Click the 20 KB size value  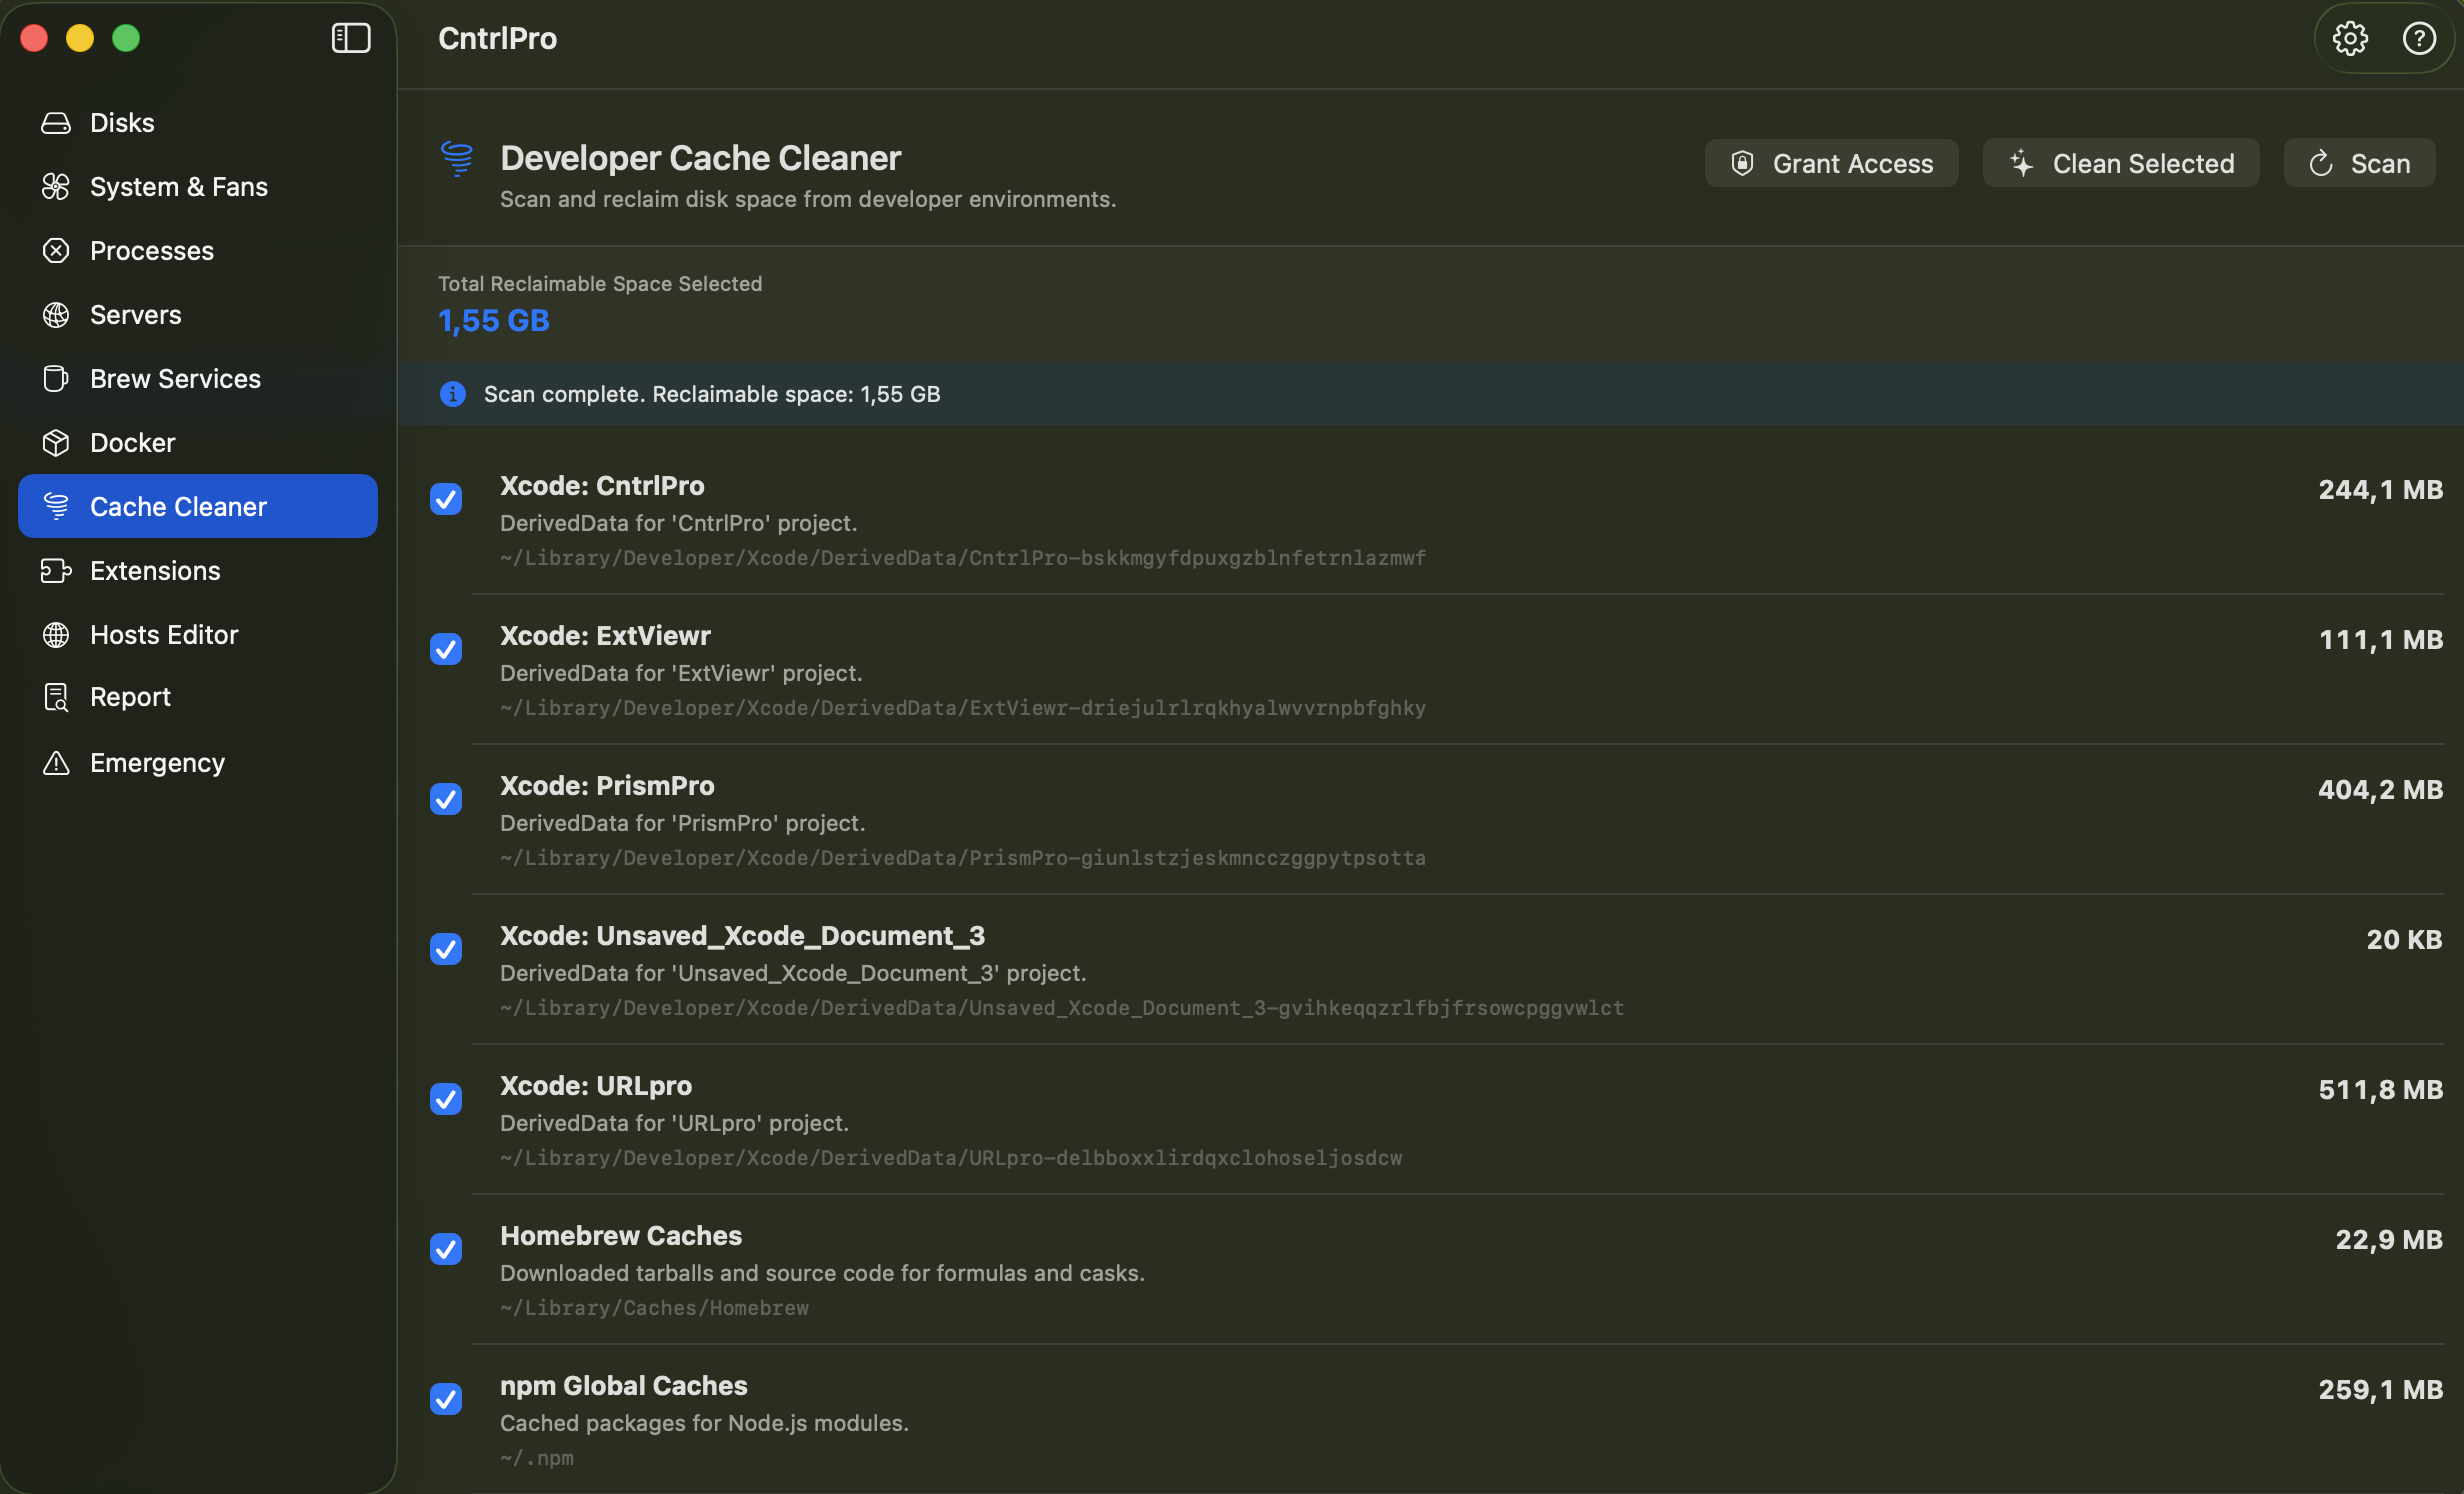point(2405,940)
